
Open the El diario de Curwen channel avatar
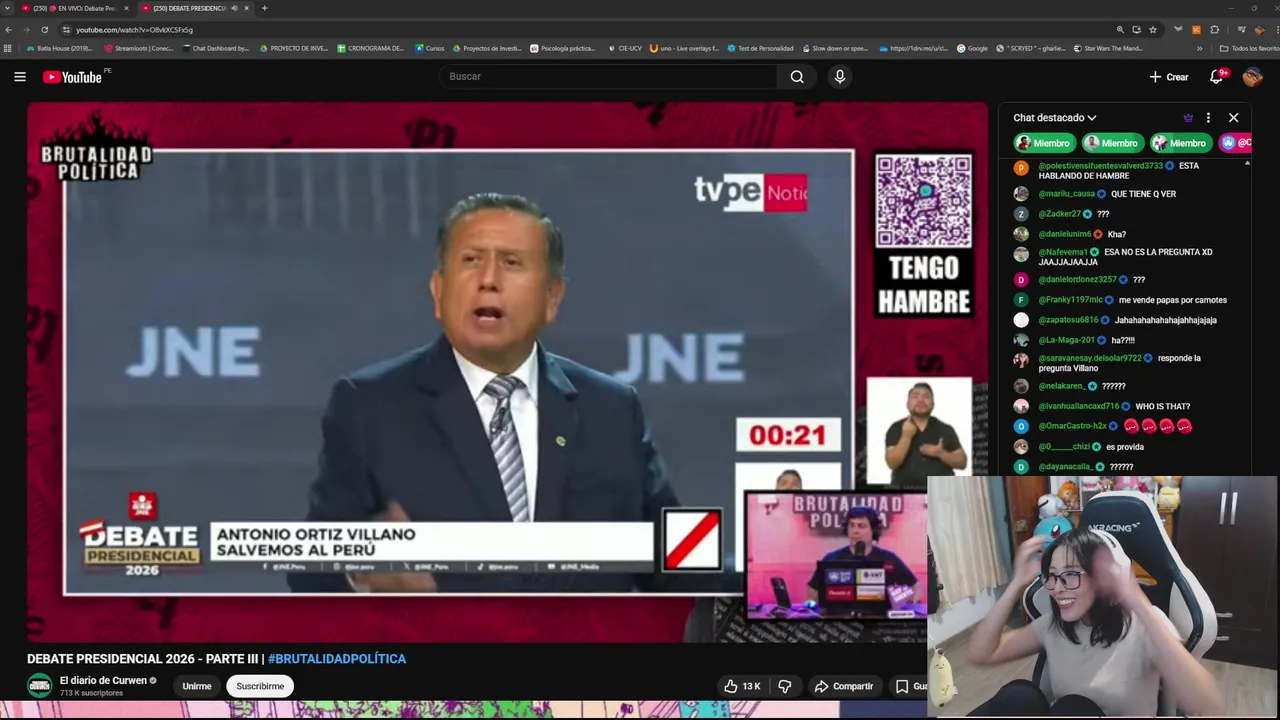[40, 686]
